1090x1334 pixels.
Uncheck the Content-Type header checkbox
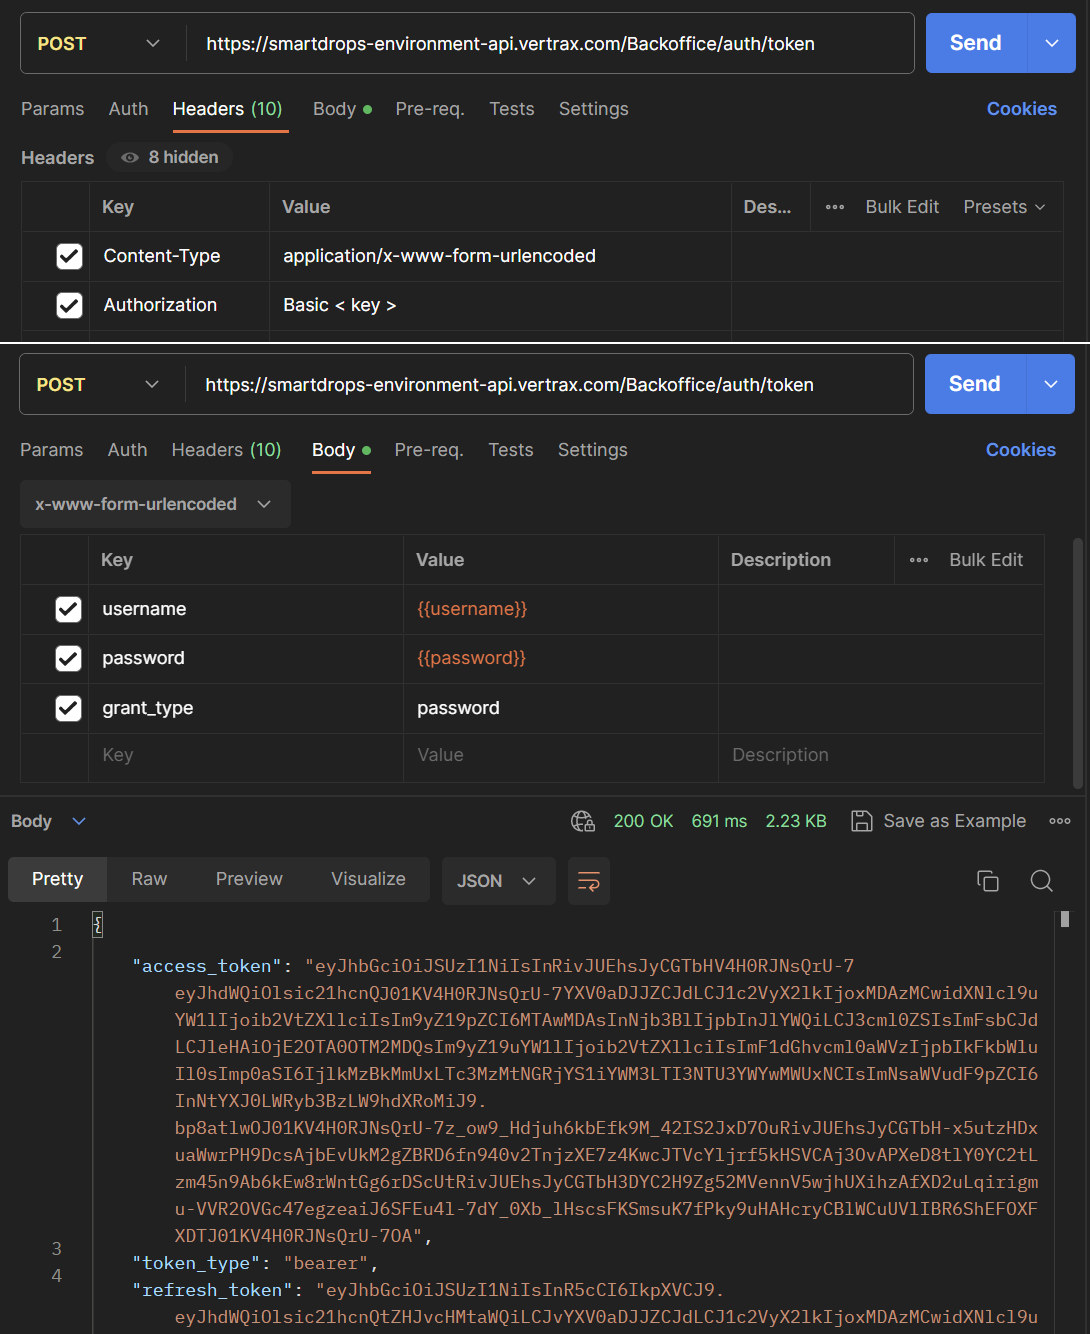pos(69,256)
